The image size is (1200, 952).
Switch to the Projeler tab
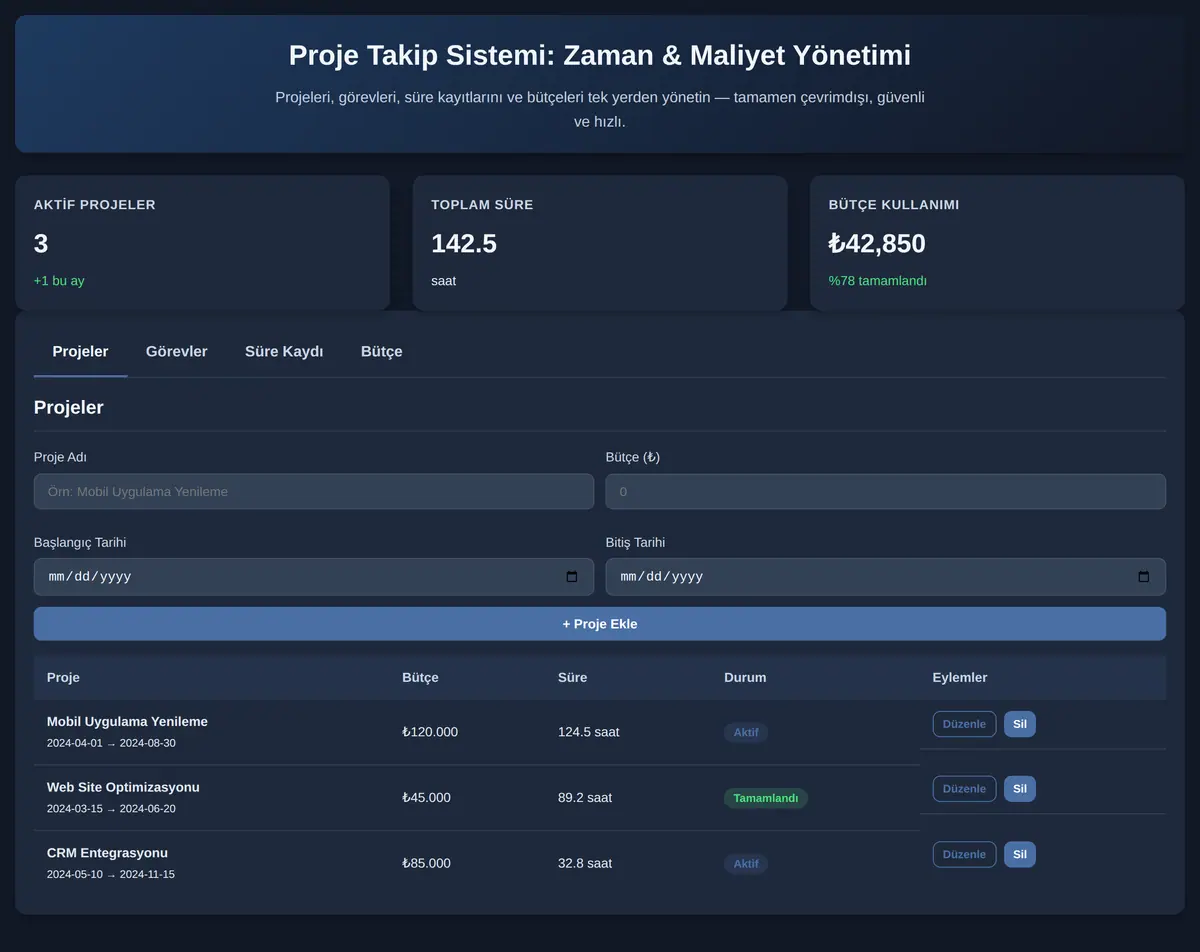tap(80, 352)
